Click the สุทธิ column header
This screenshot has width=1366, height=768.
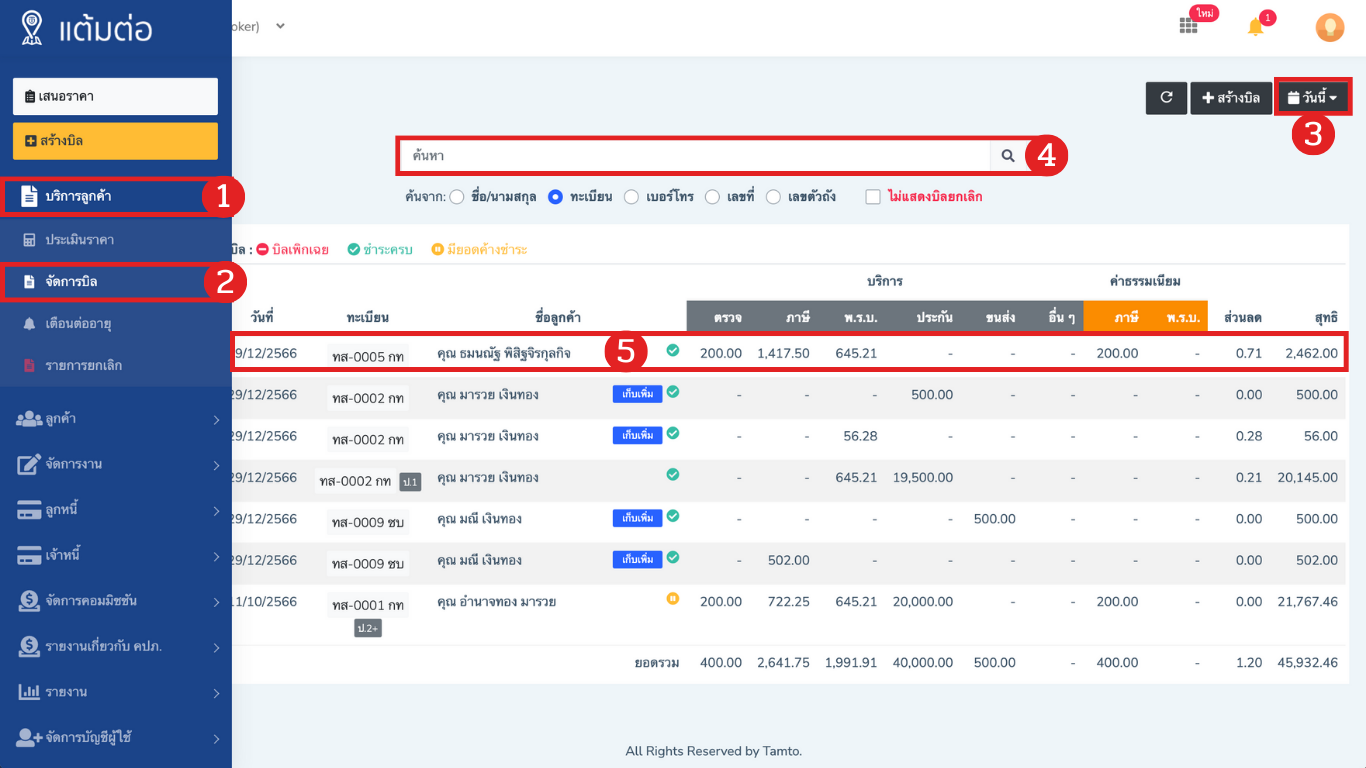click(x=1325, y=317)
